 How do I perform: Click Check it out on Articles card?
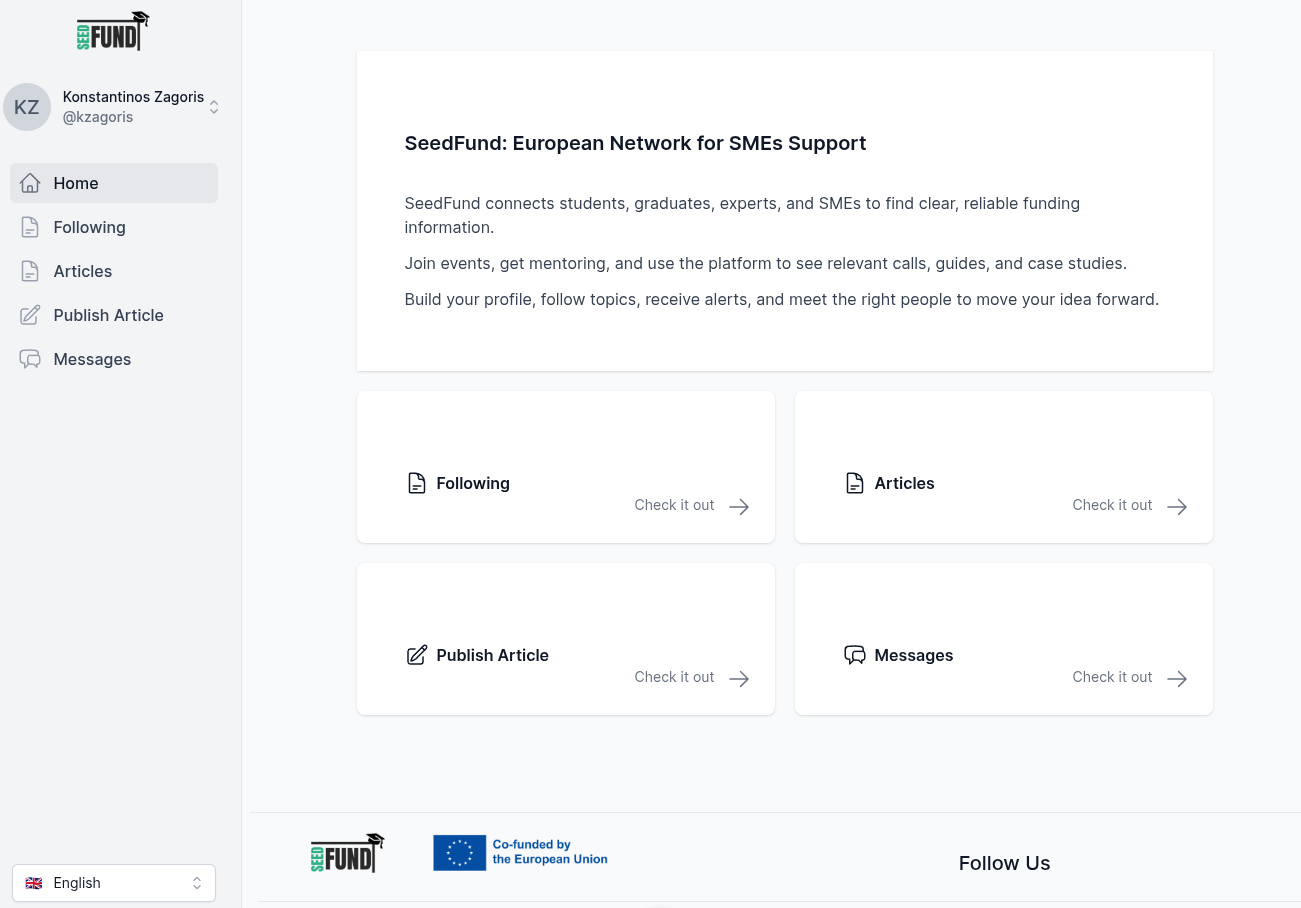pos(1112,505)
